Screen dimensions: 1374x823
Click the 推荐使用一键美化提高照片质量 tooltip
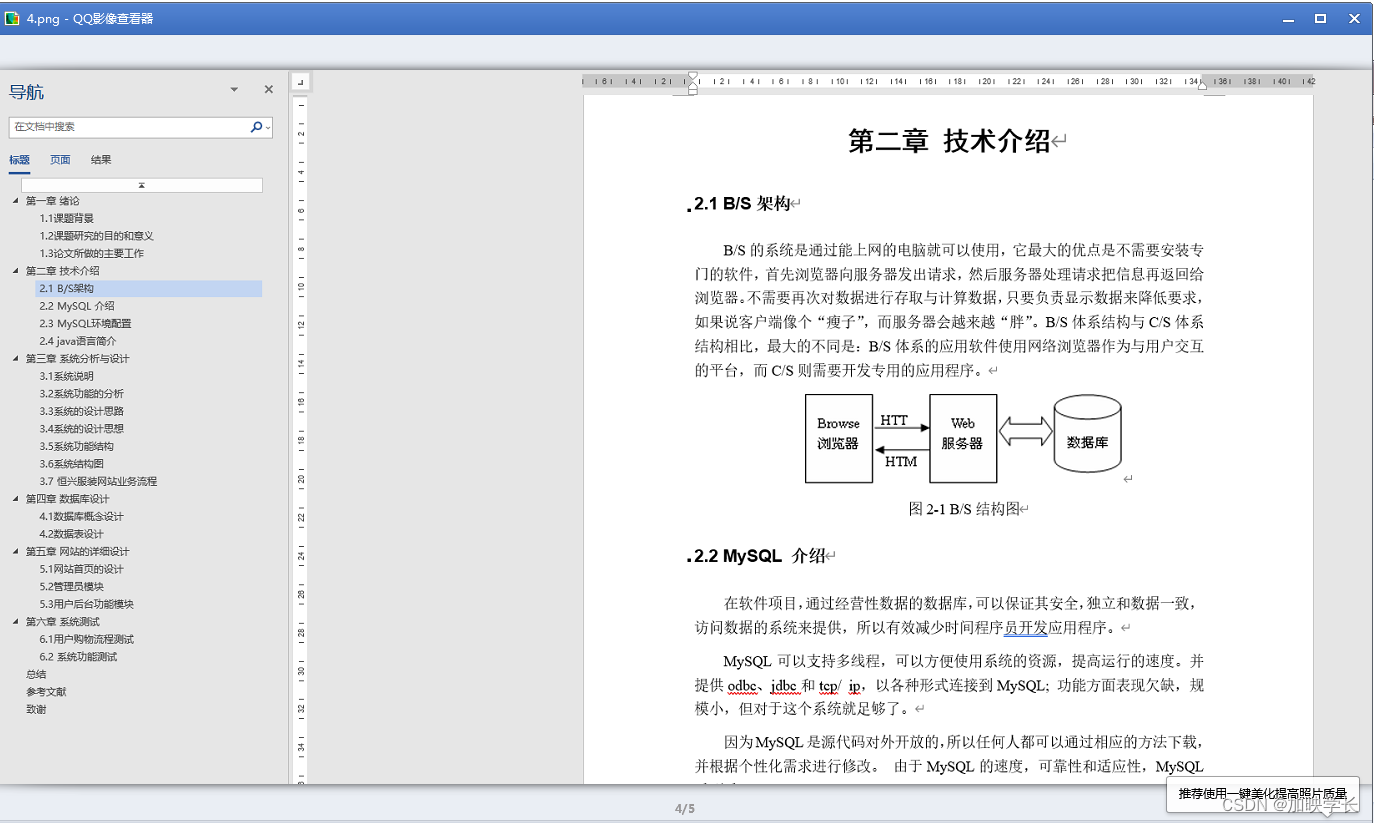(1263, 794)
